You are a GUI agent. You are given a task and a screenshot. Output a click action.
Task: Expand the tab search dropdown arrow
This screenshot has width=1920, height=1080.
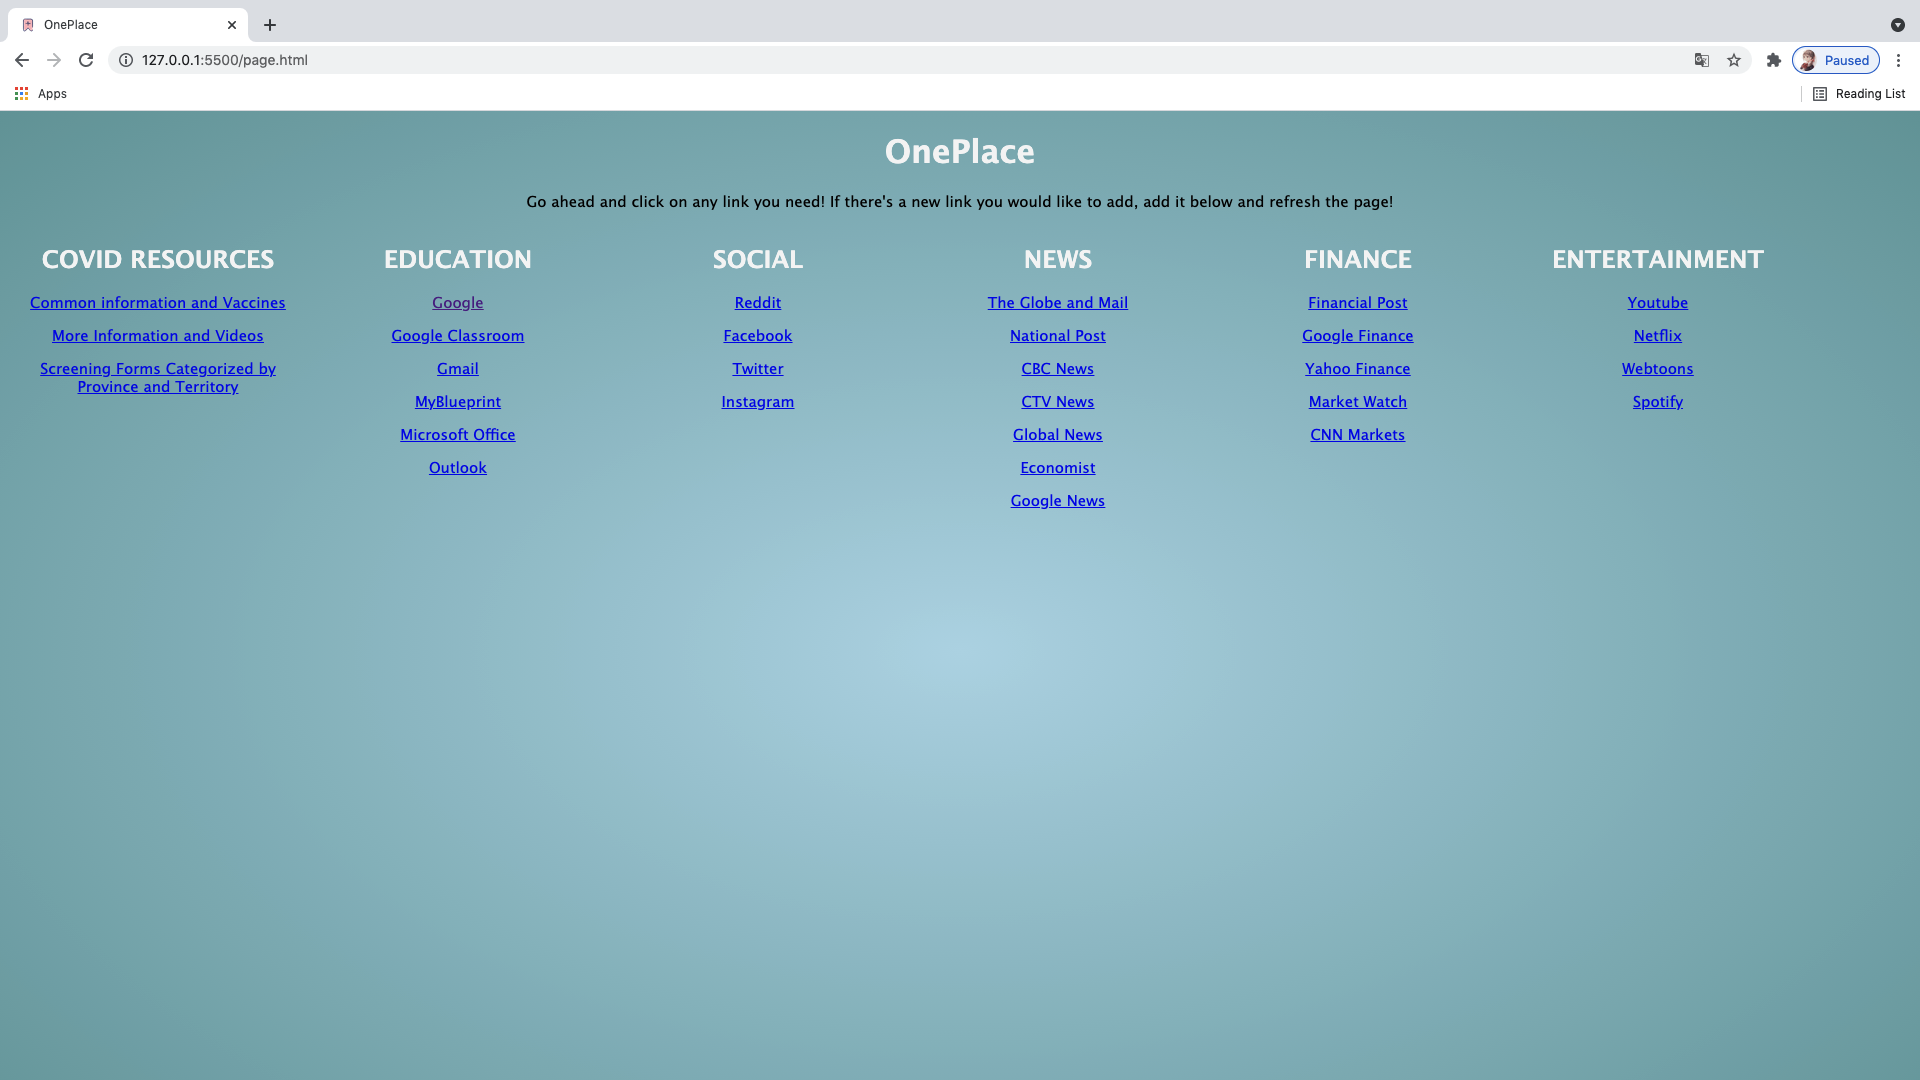tap(1897, 25)
